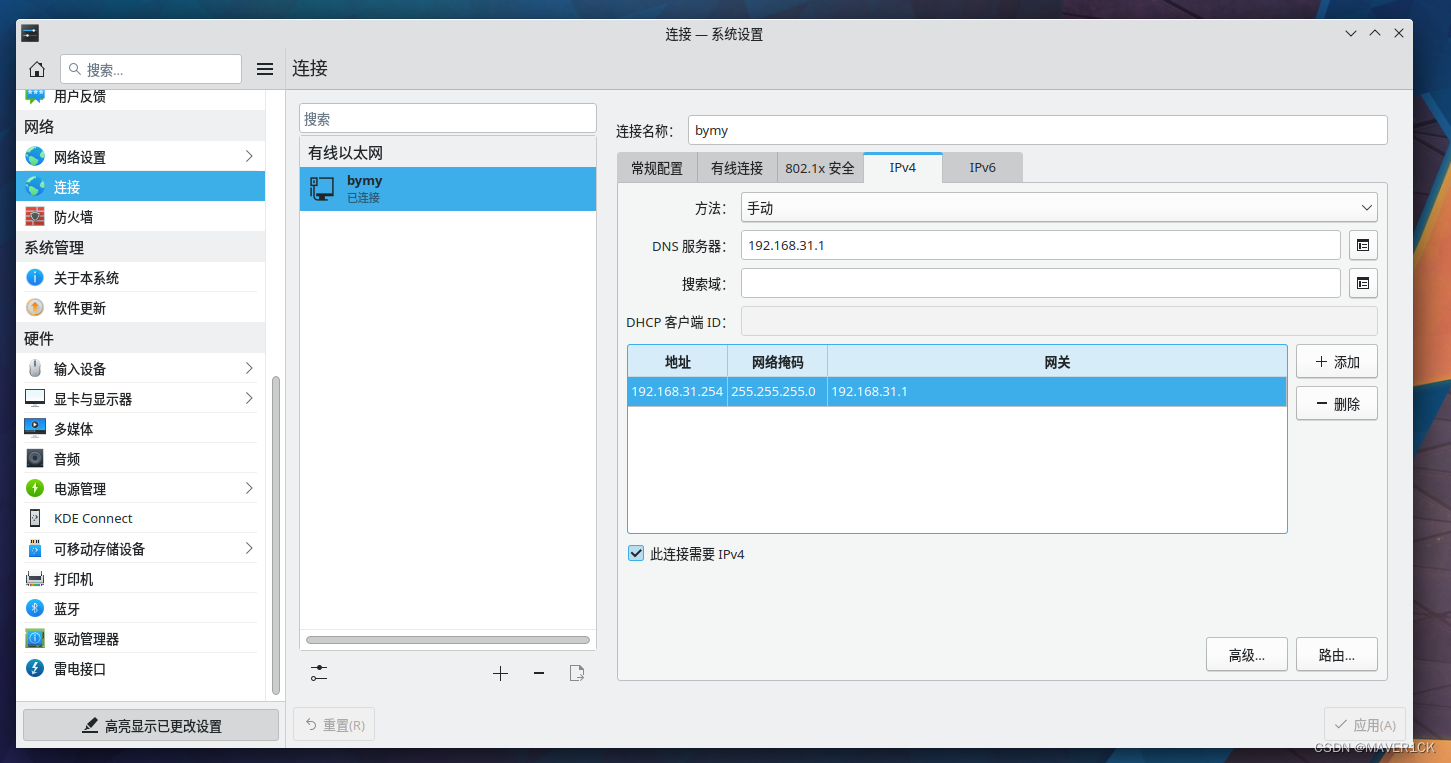Expand the 输入设备 chevron
This screenshot has height=763, width=1451.
(249, 369)
